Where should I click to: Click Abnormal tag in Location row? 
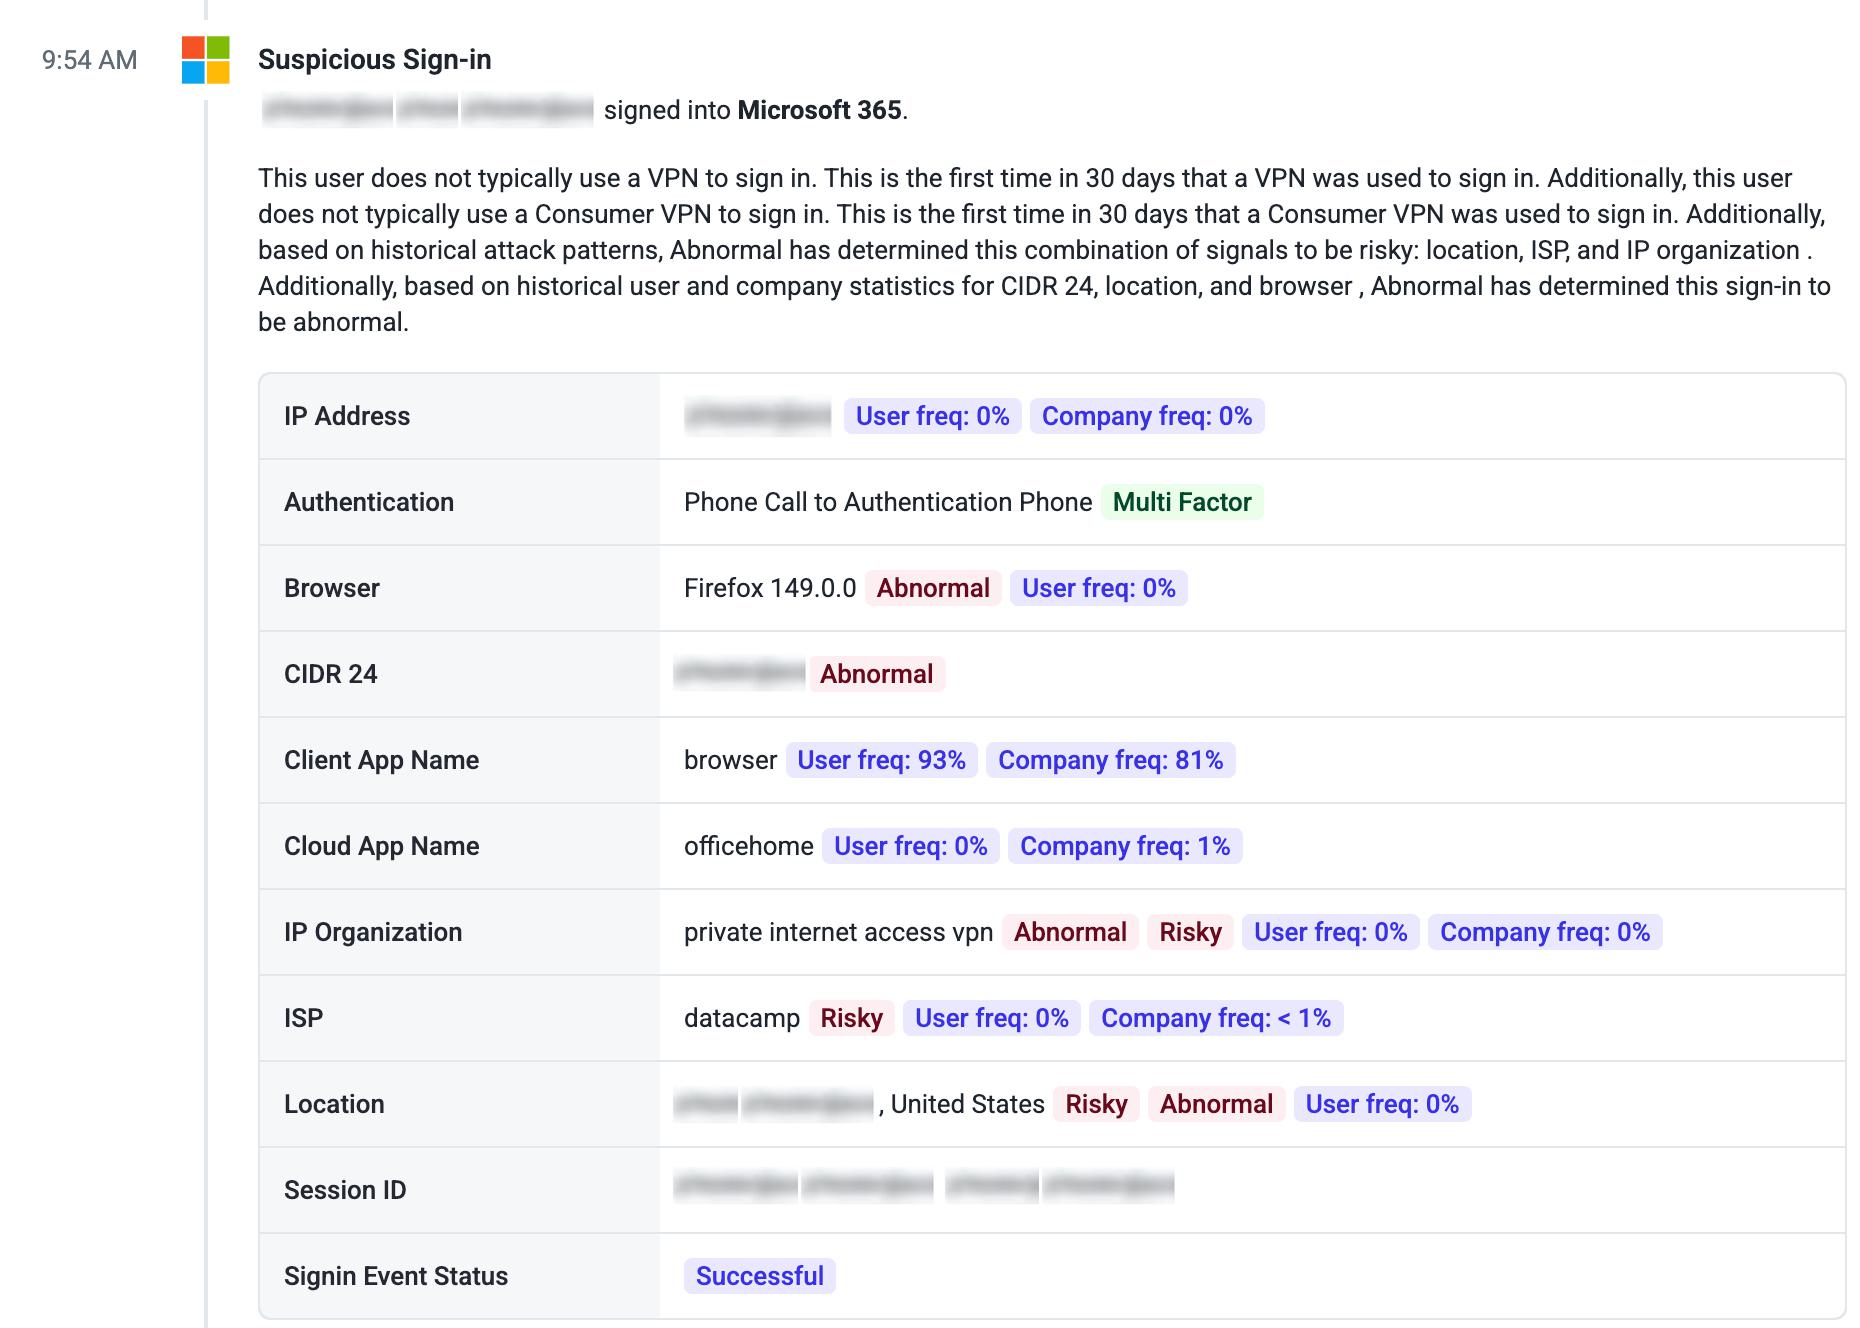coord(1216,1104)
